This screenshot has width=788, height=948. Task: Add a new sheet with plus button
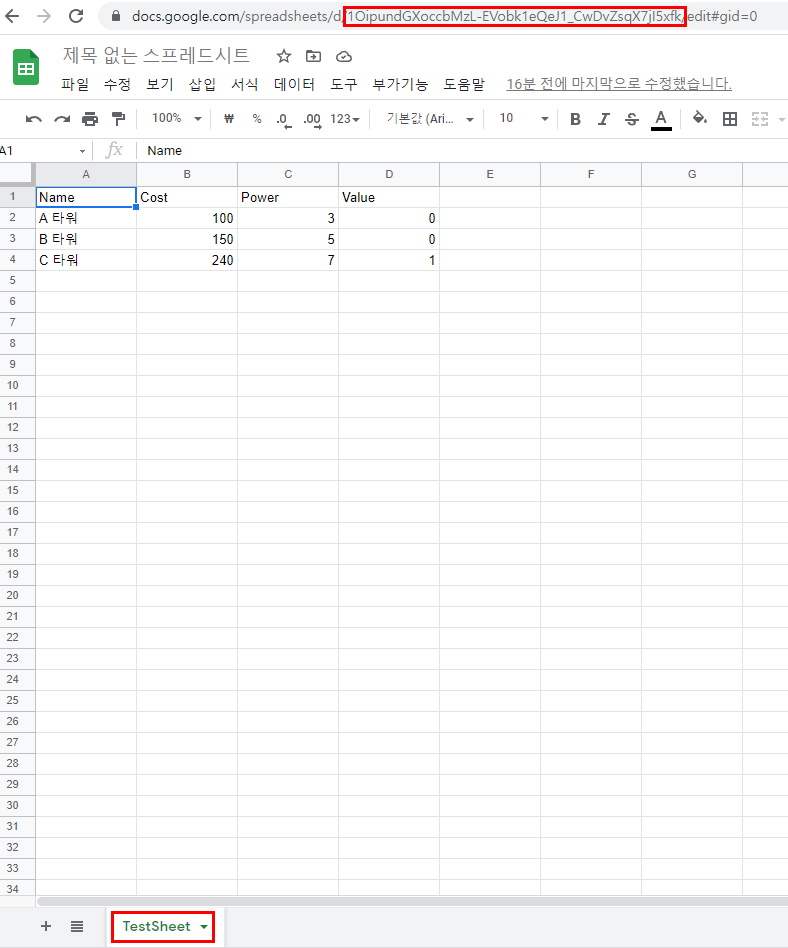click(x=45, y=926)
